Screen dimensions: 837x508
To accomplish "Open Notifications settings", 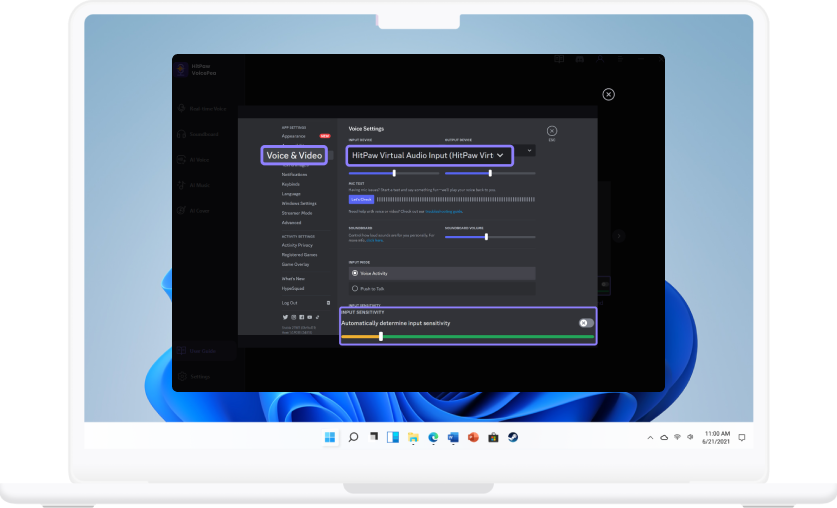I will 295,174.
